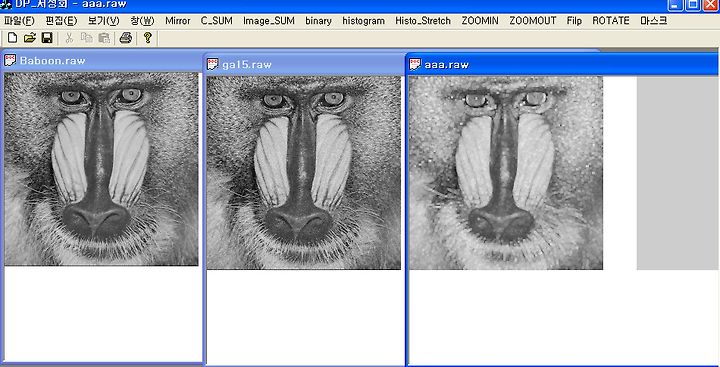Open the 편집(E) menu
Screen dimensions: 720x367
click(x=61, y=21)
